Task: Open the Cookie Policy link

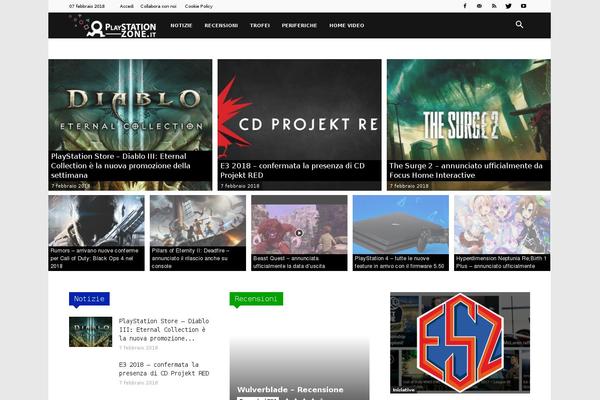Action: [199, 6]
